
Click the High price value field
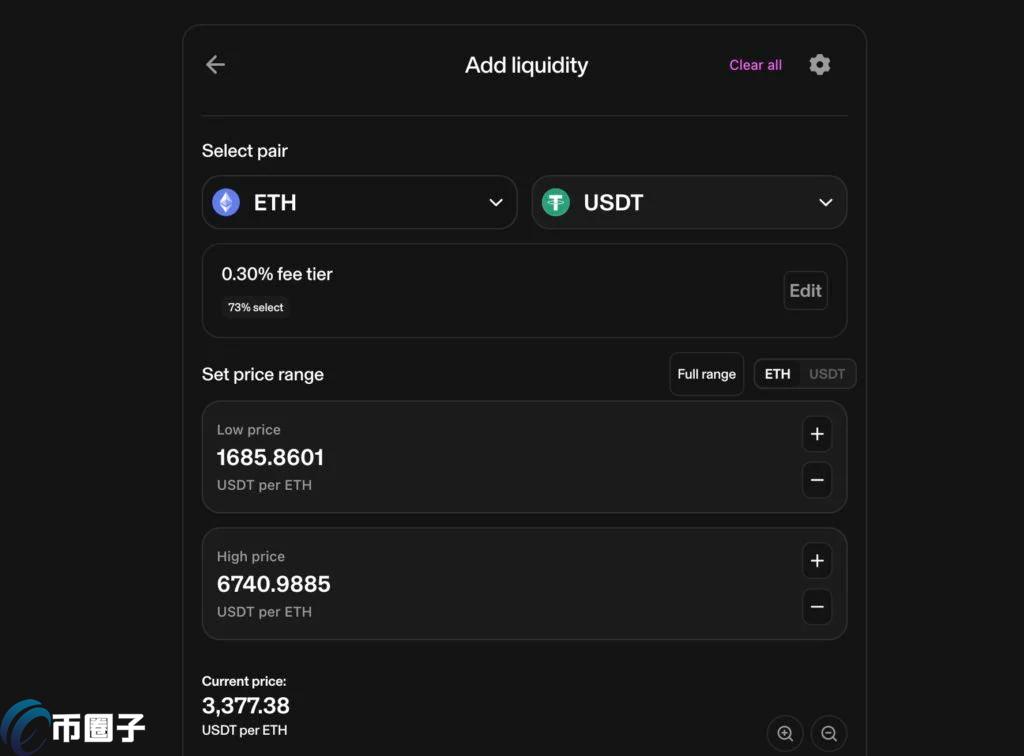click(274, 584)
